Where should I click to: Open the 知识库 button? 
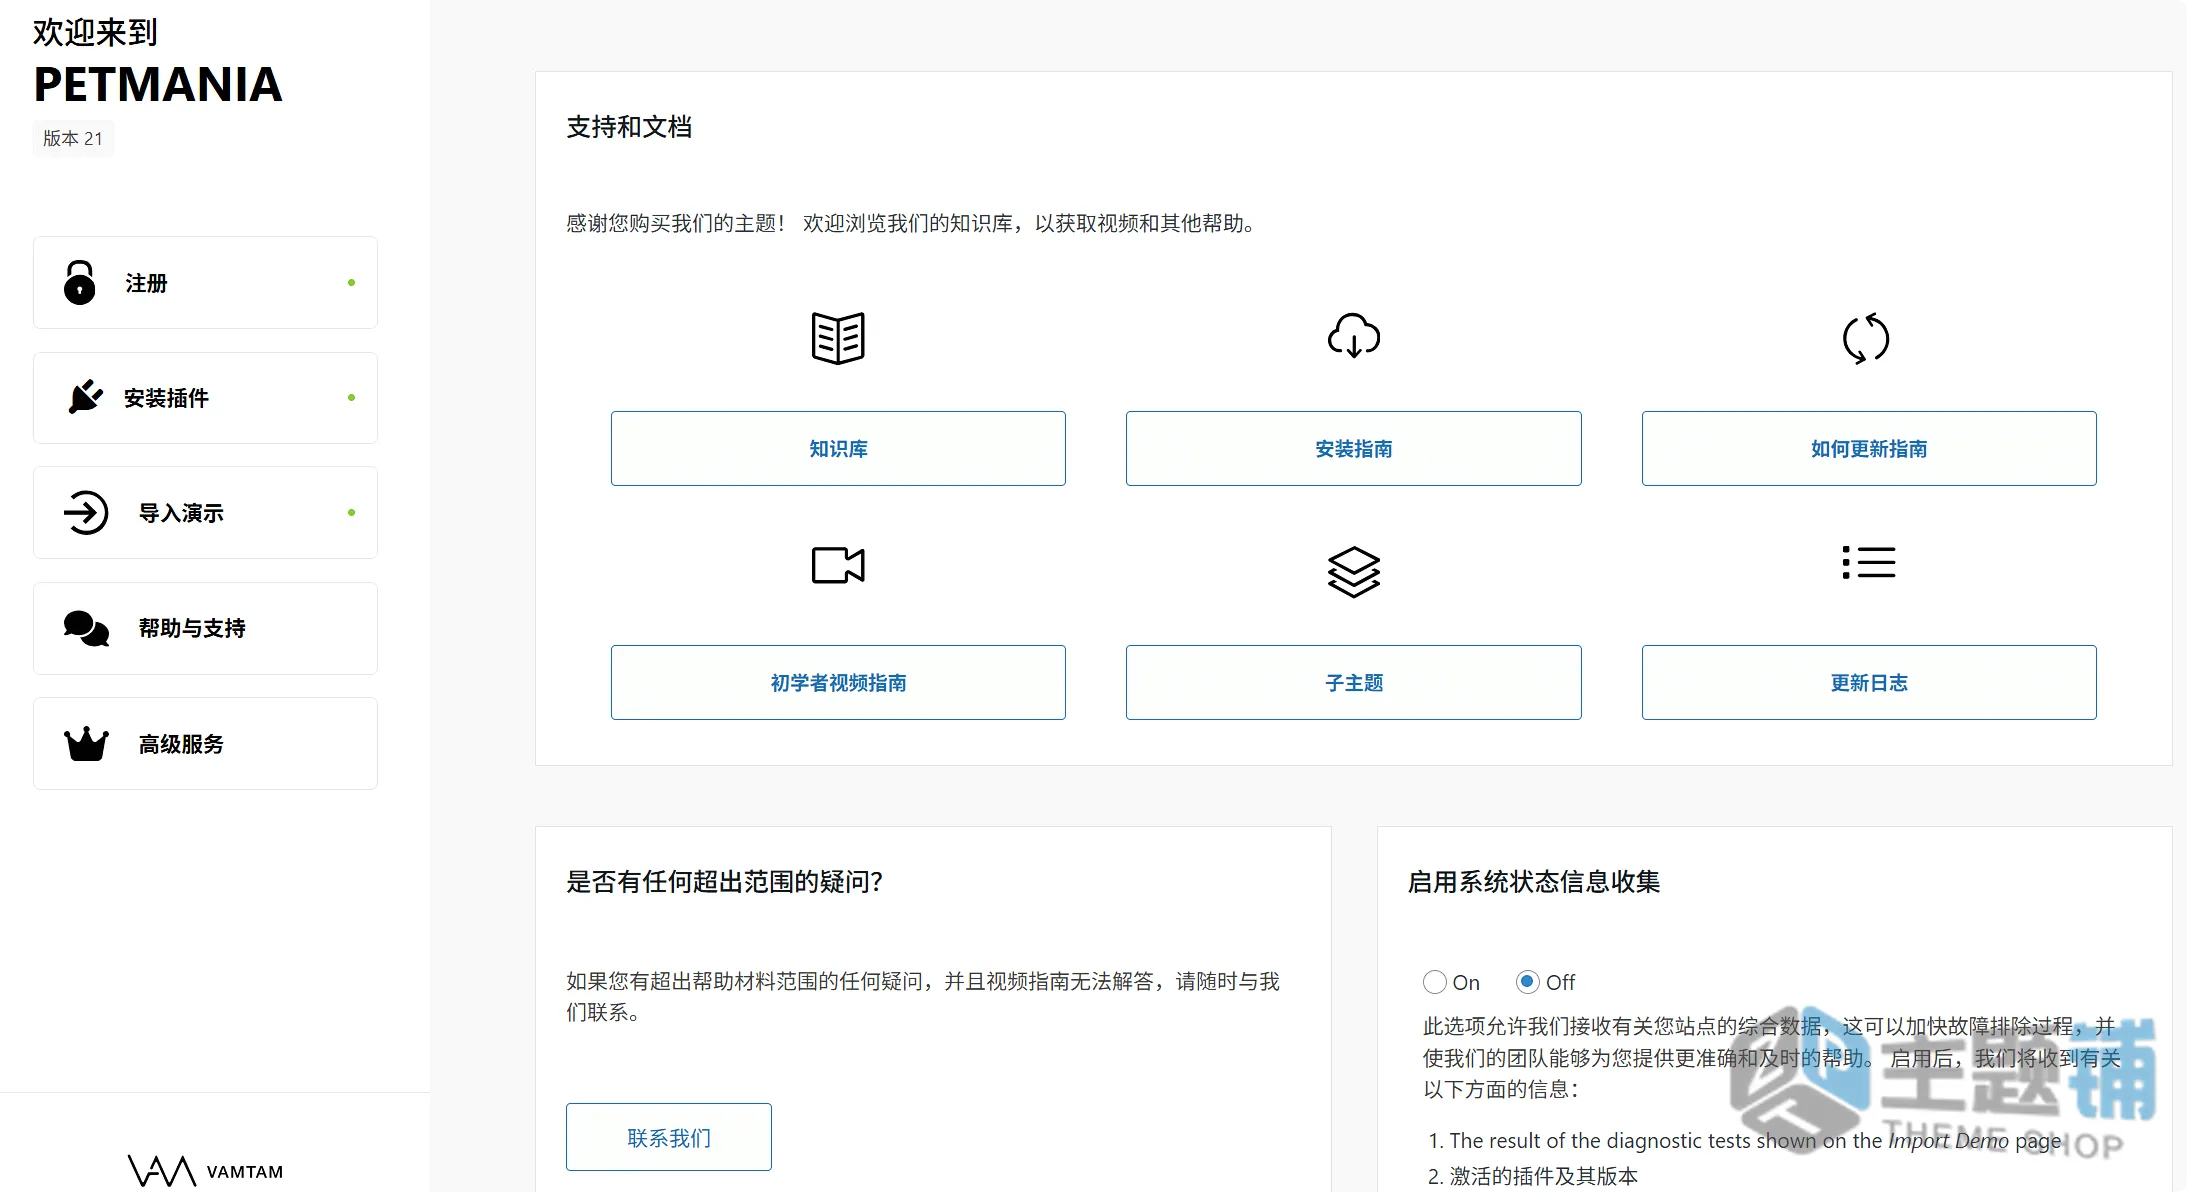tap(838, 449)
